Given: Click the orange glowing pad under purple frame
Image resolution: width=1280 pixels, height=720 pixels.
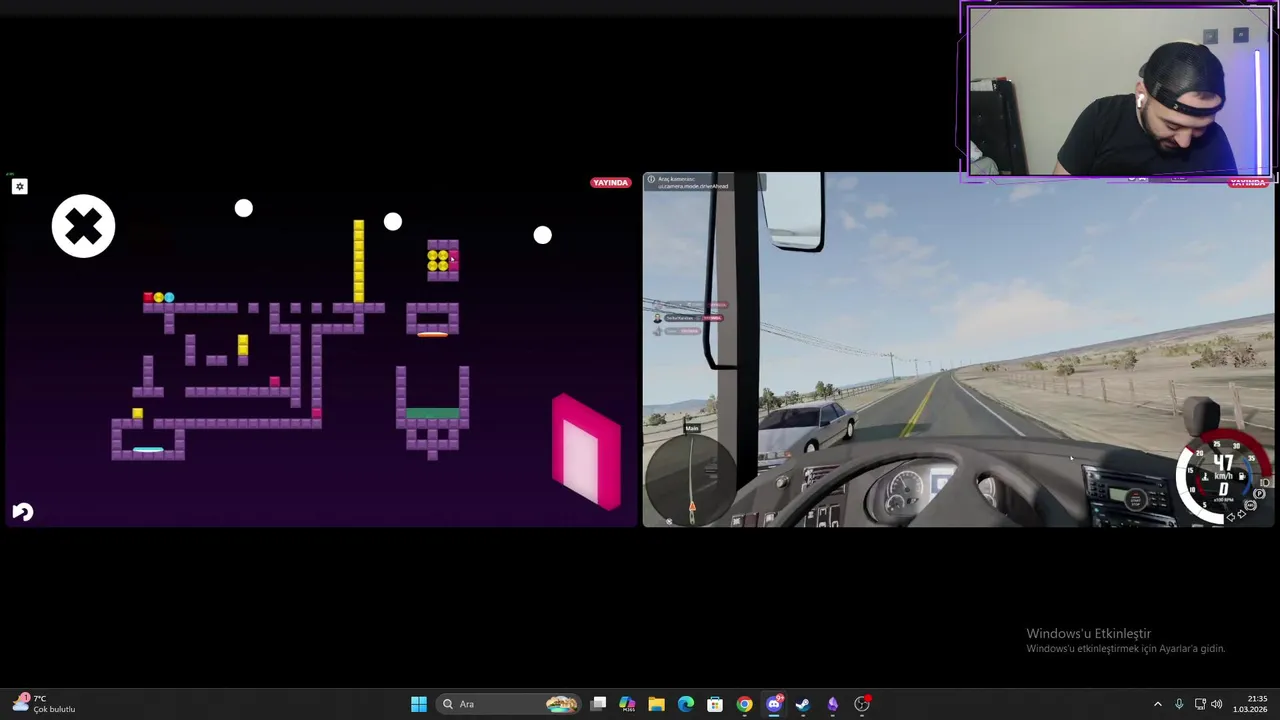Looking at the screenshot, I should pyautogui.click(x=432, y=334).
